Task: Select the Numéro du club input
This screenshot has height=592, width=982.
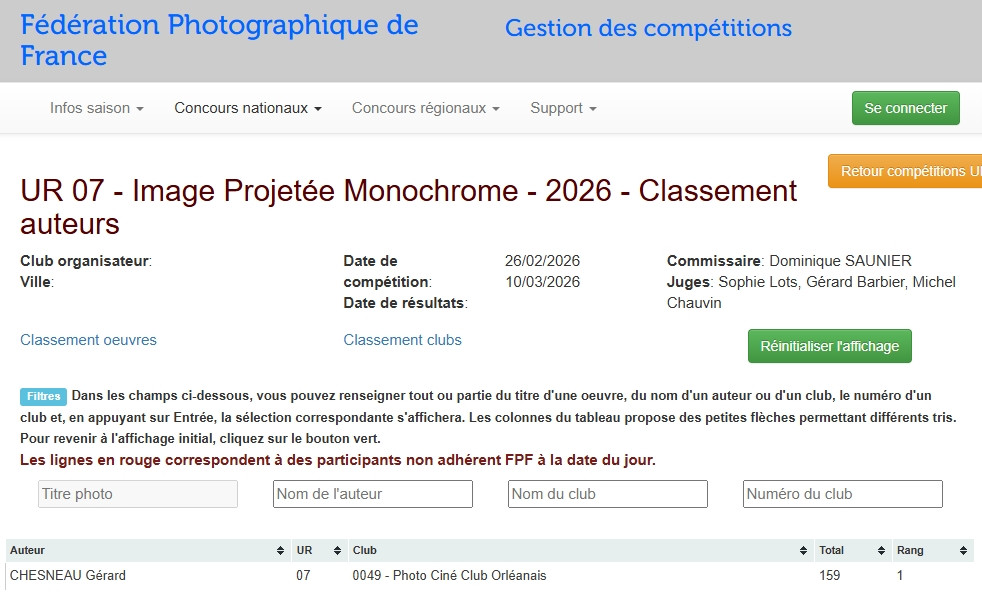Action: (842, 494)
